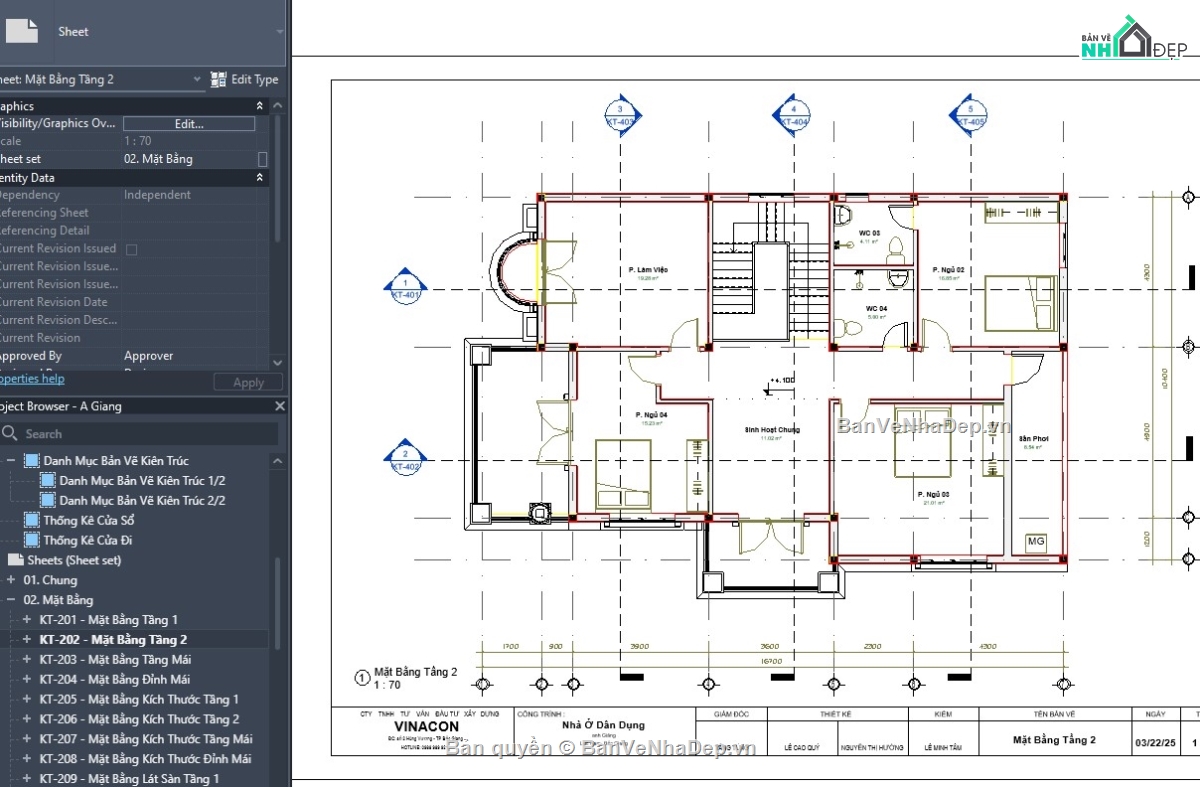The width and height of the screenshot is (1200, 787).
Task: Click the Project Browser Search field
Action: pyautogui.click(x=138, y=434)
